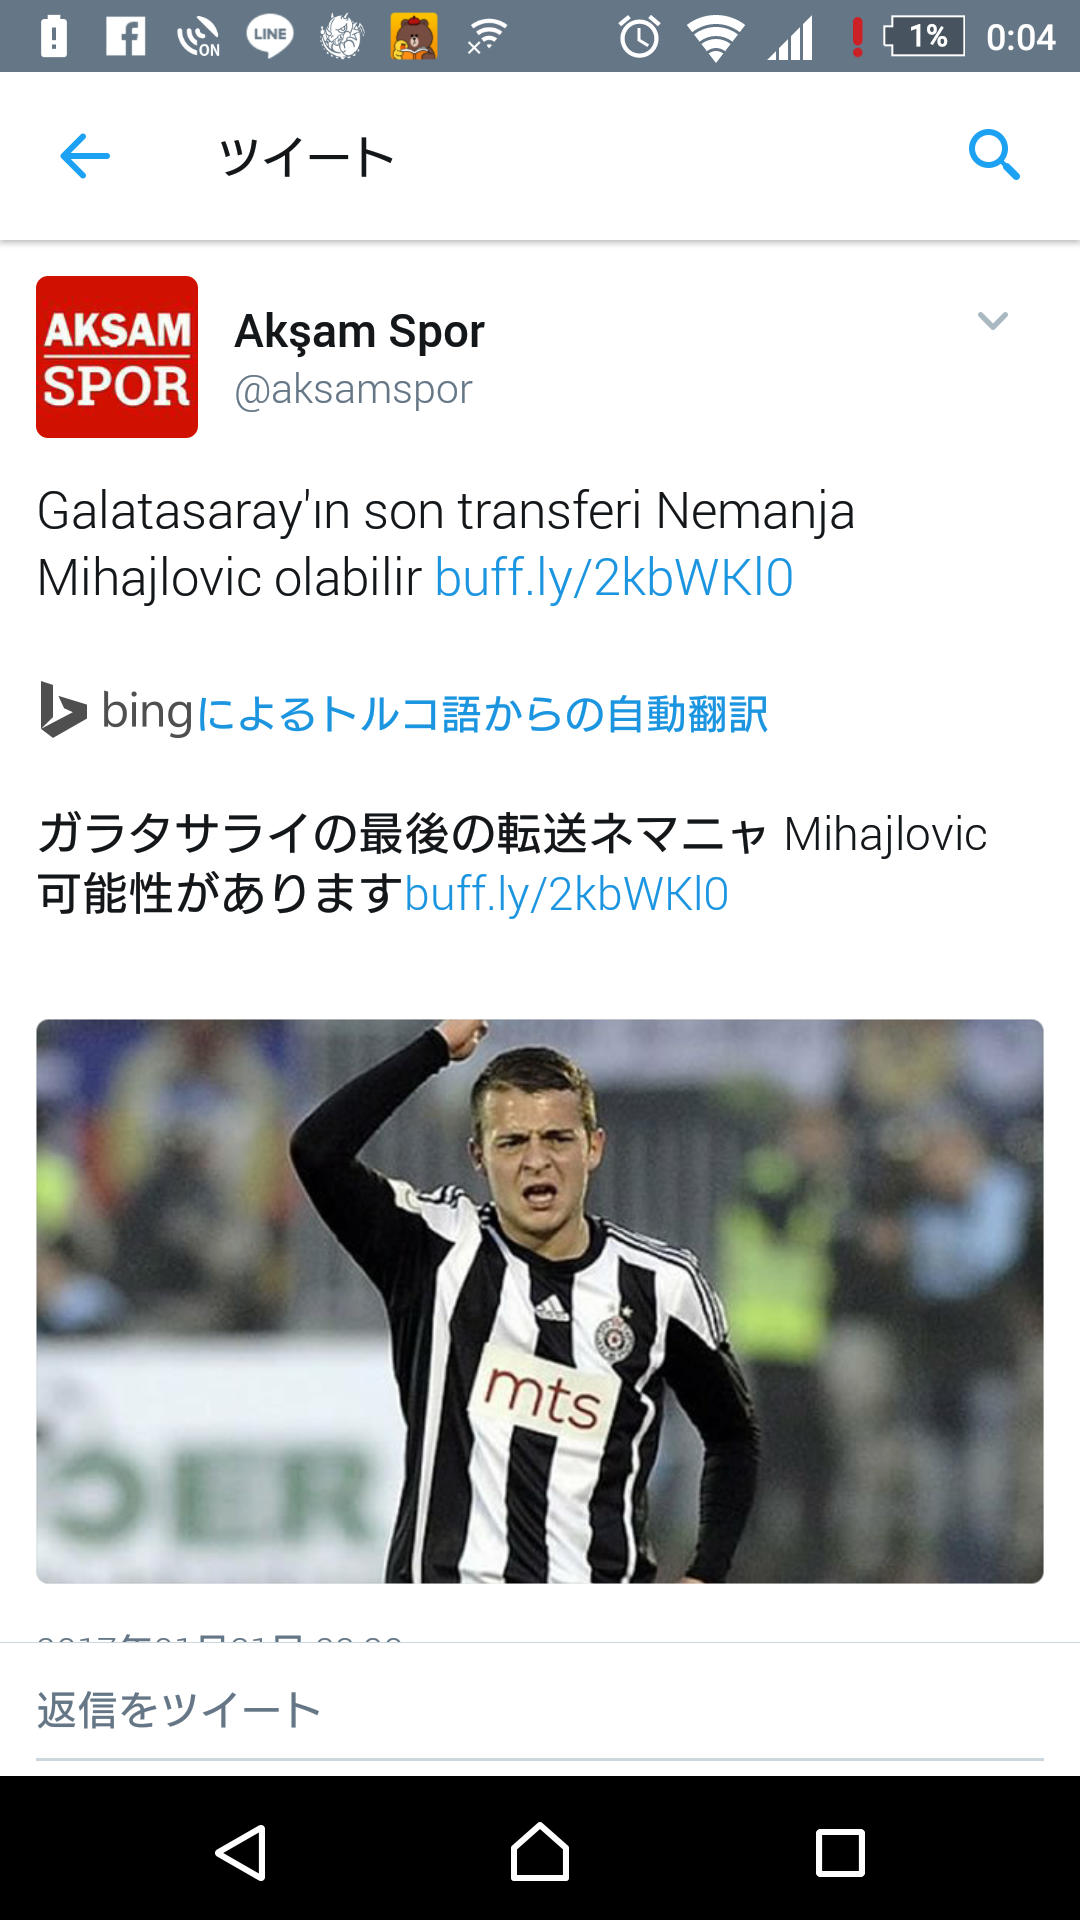Tap the Akşam Spor display name
Screen dimensions: 1080x1920
pyautogui.click(x=359, y=331)
